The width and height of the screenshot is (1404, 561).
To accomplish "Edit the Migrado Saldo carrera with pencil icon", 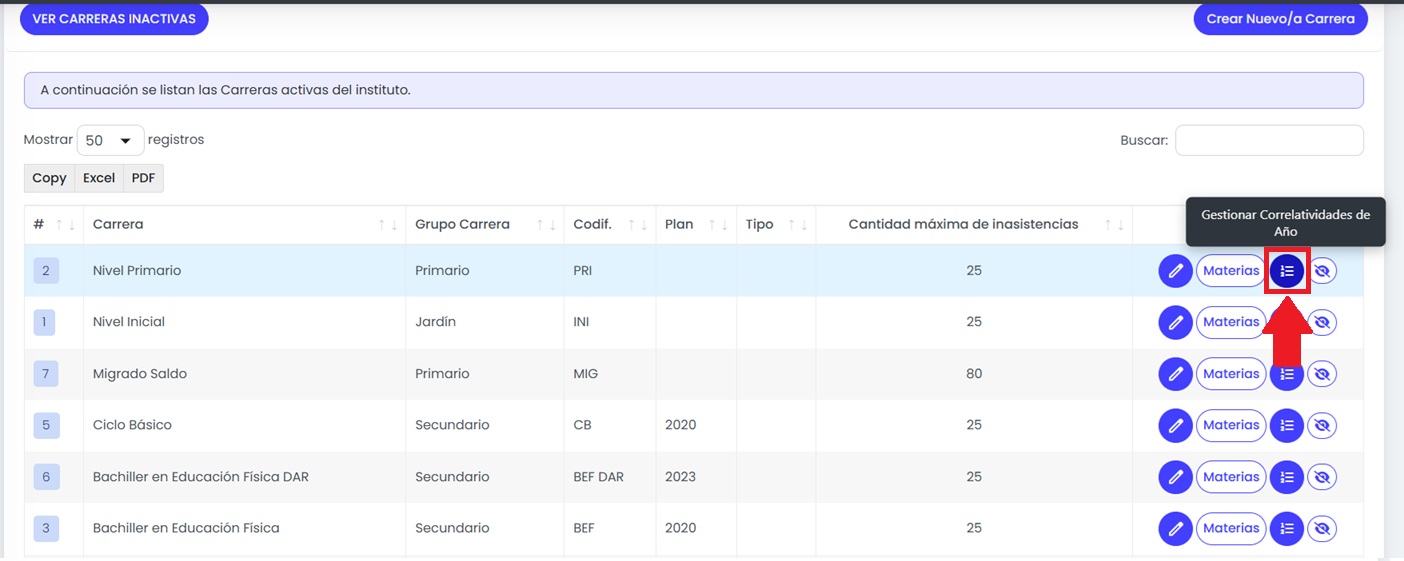I will coord(1175,374).
